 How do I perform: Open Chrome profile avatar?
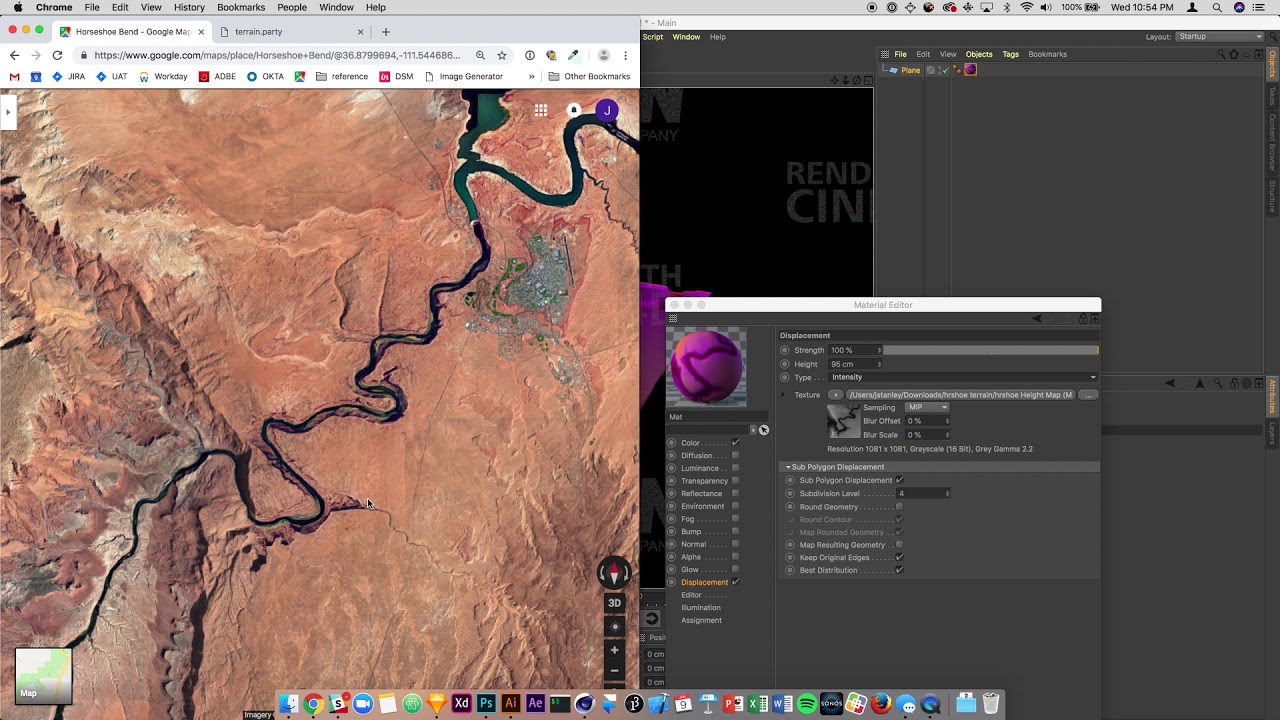point(603,55)
